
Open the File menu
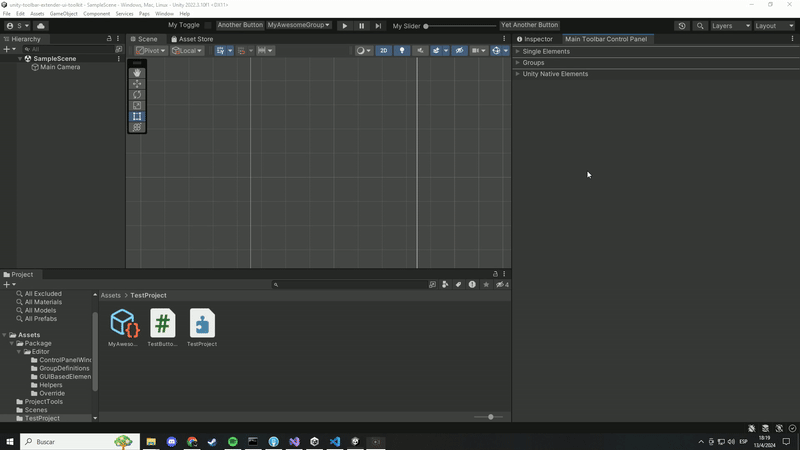click(7, 14)
